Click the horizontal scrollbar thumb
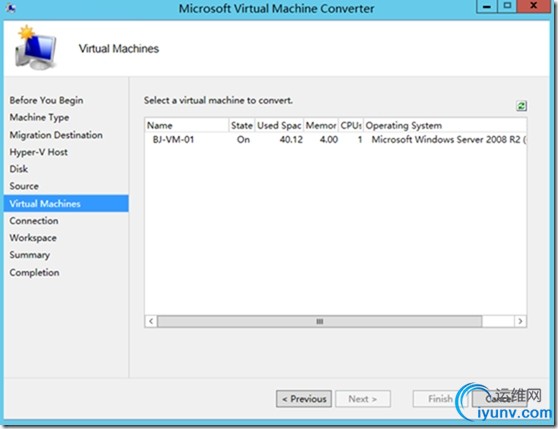This screenshot has height=429, width=558. point(320,321)
